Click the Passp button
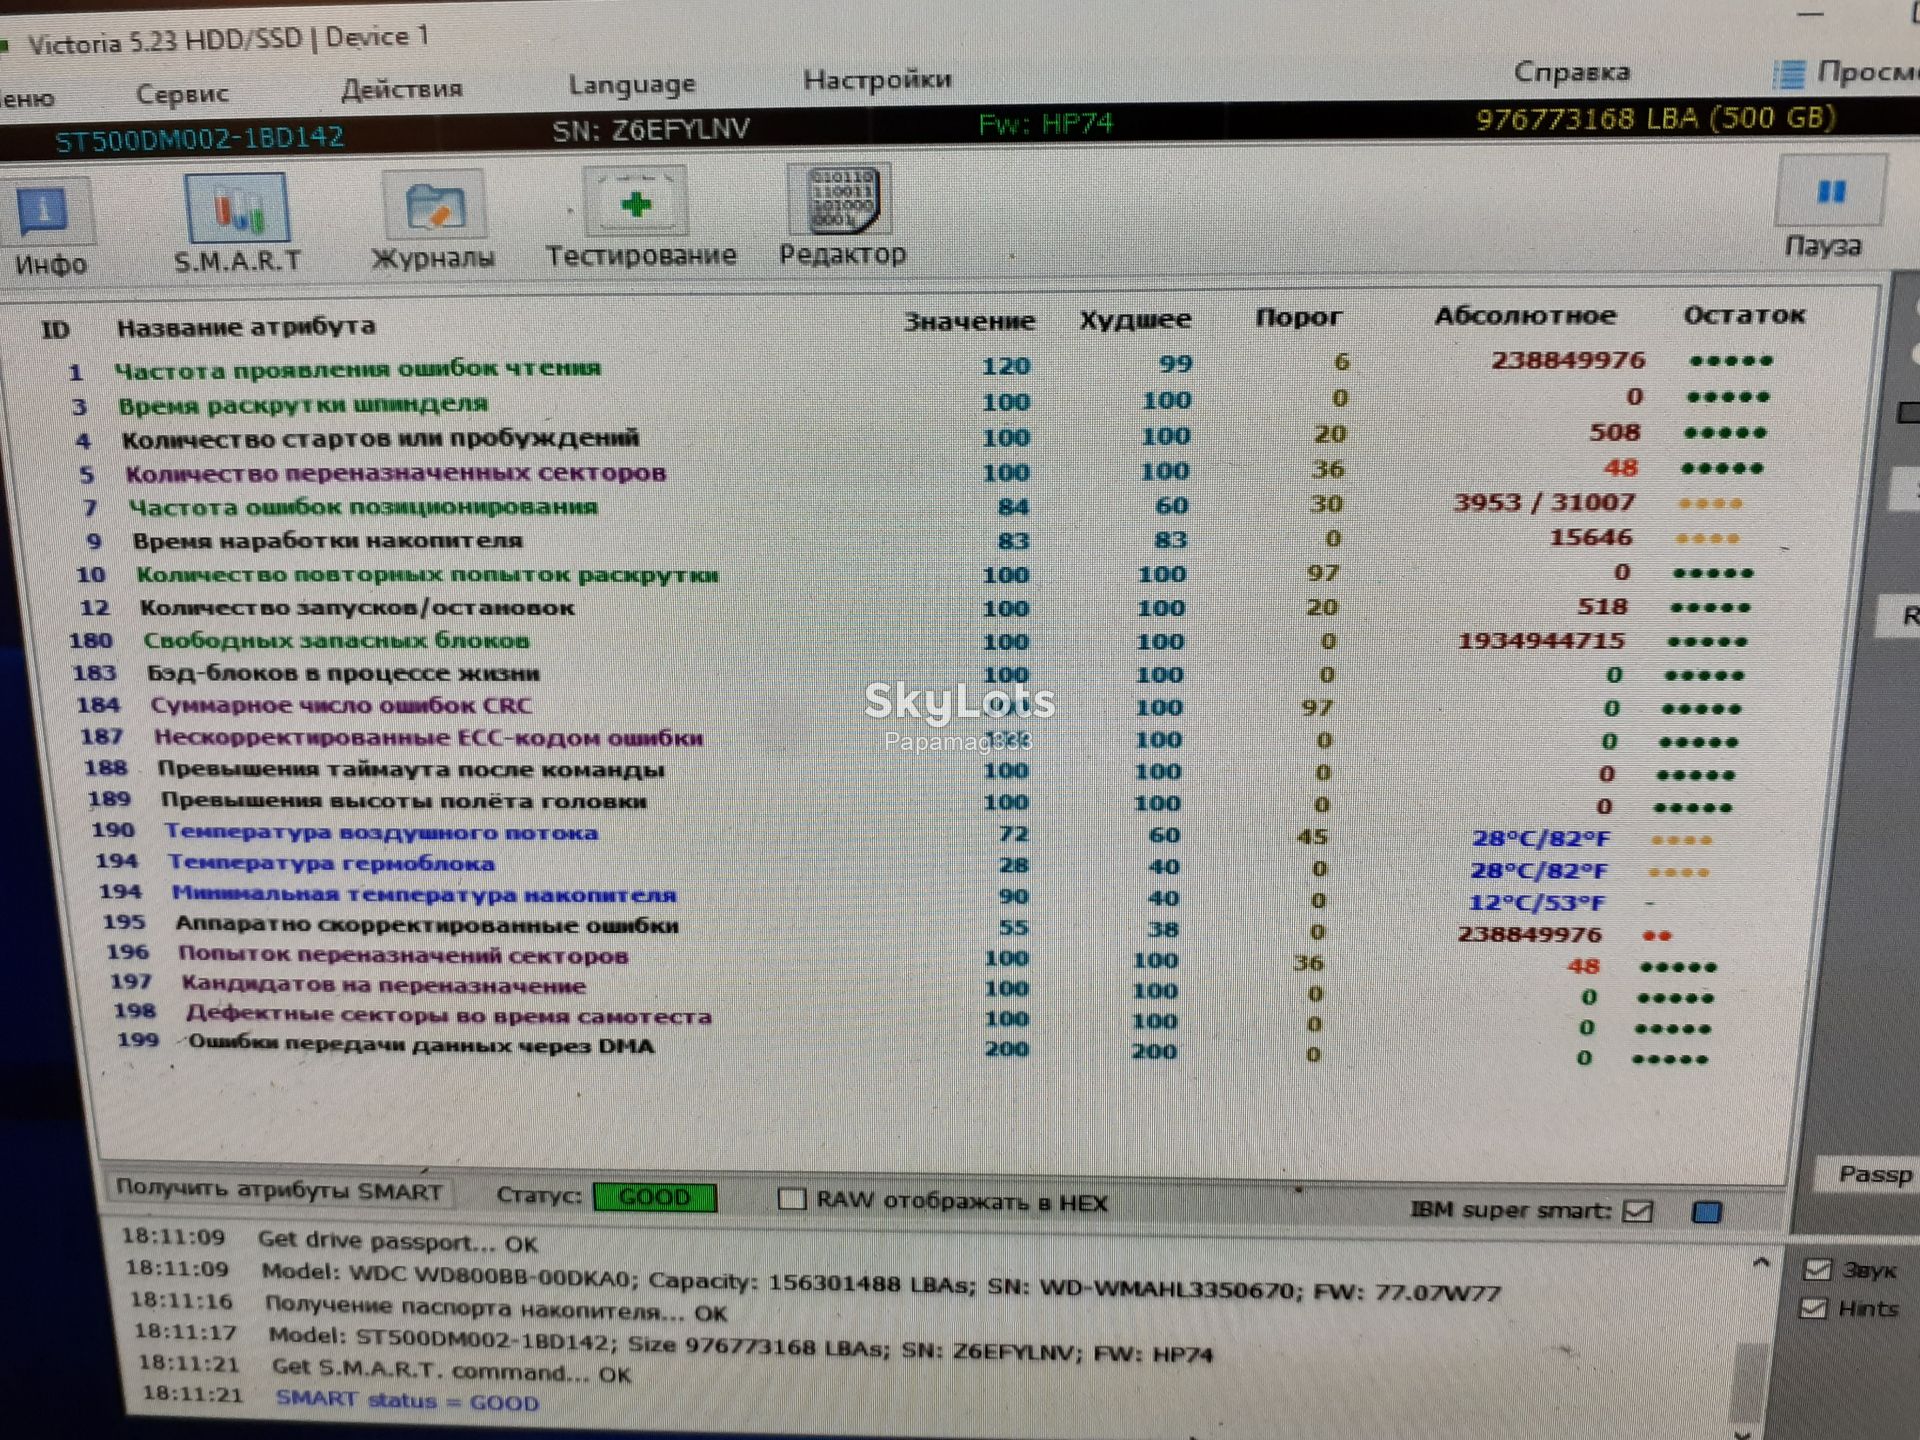 pos(1868,1175)
